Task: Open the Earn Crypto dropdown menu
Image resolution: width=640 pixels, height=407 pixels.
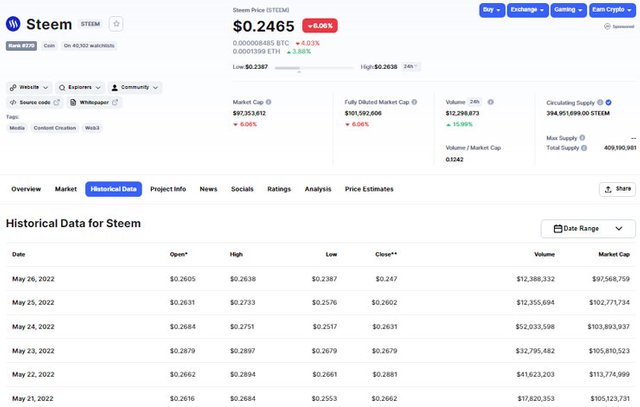Action: click(x=612, y=10)
